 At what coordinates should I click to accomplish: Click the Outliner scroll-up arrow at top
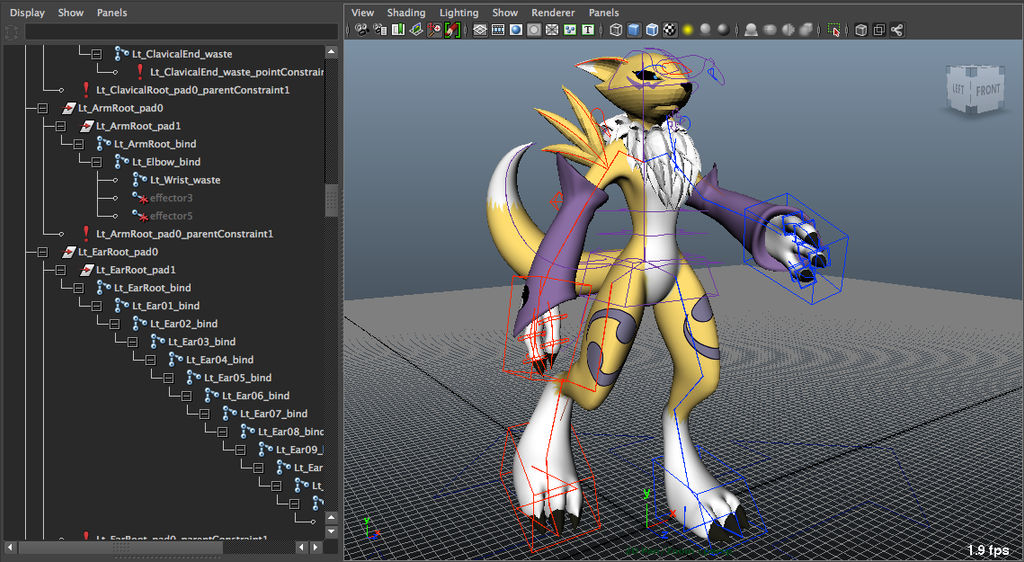coord(332,52)
